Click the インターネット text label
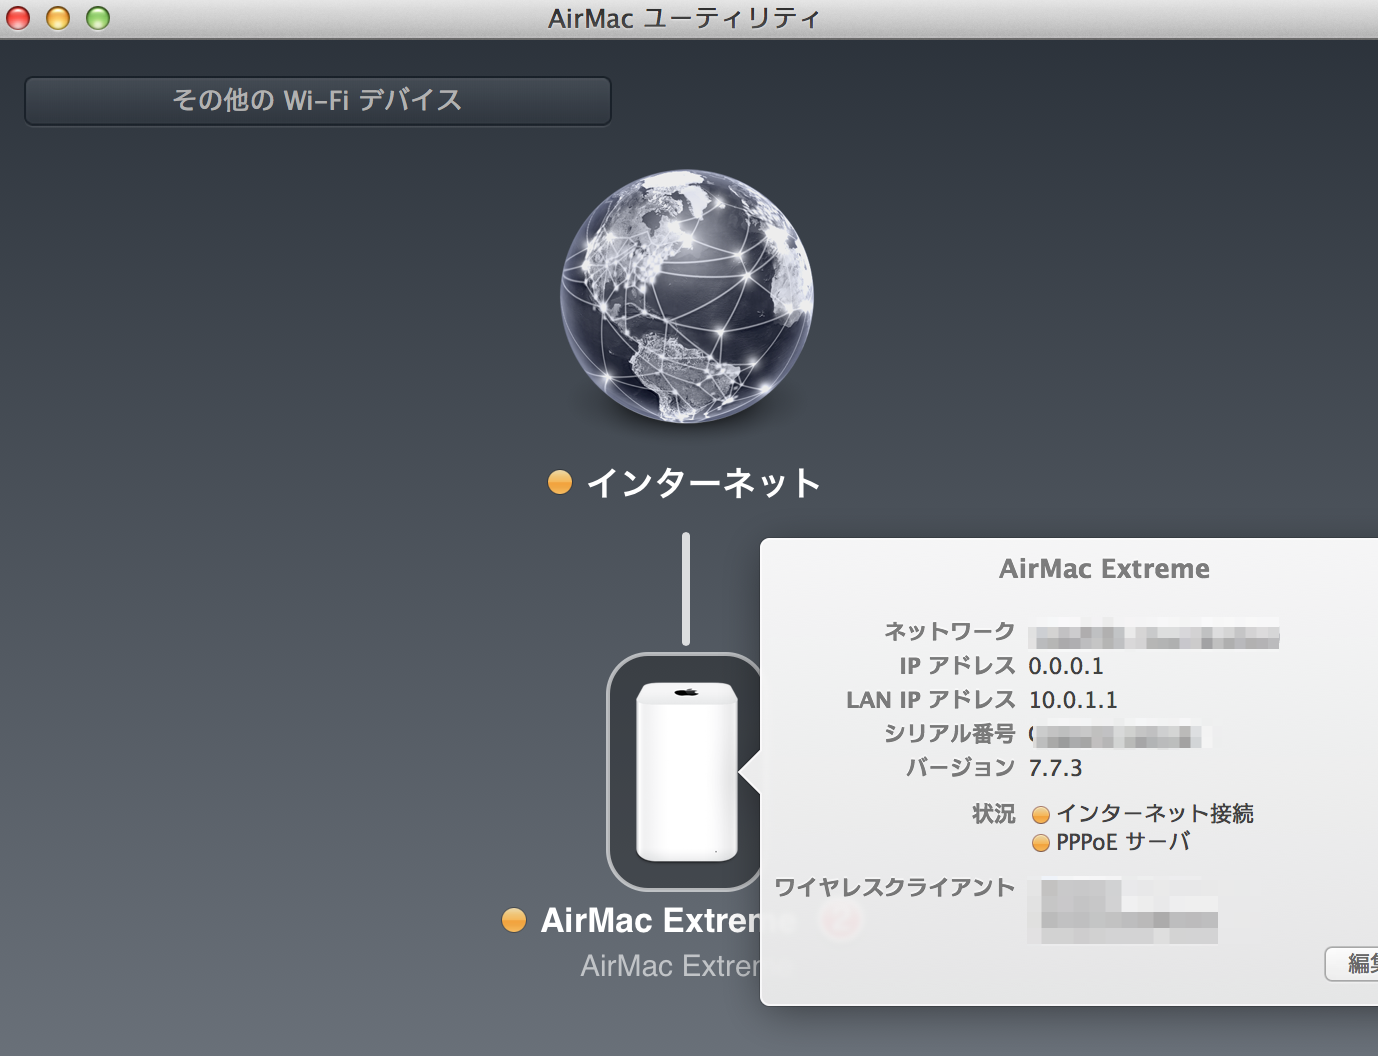The image size is (1378, 1056). click(x=703, y=483)
